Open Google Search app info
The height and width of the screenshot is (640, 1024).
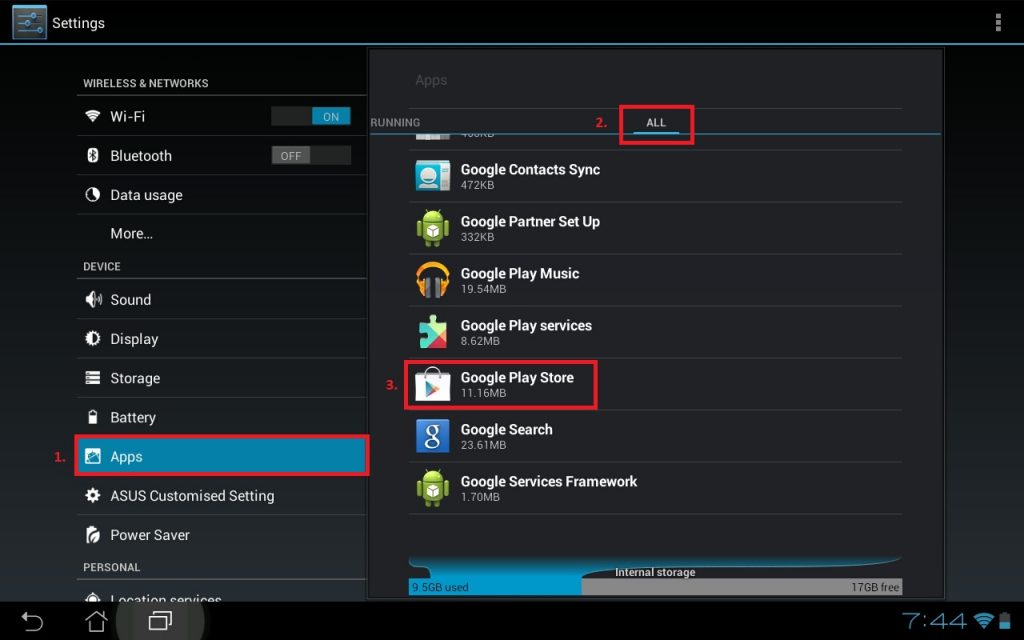[x=655, y=436]
